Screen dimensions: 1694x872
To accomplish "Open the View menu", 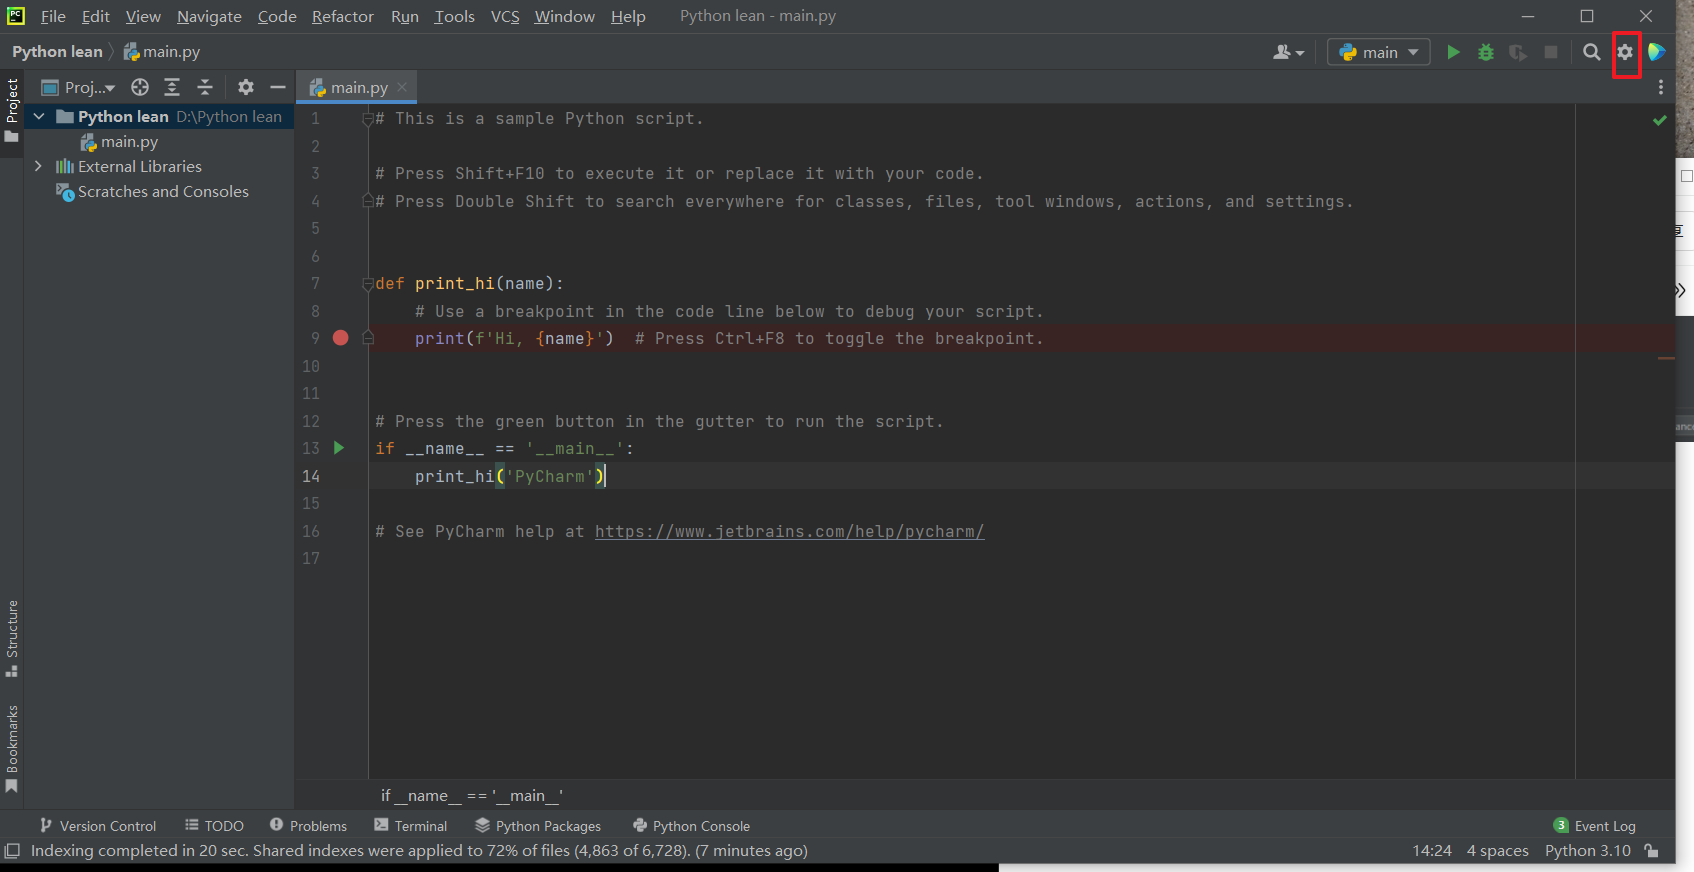I will [143, 16].
